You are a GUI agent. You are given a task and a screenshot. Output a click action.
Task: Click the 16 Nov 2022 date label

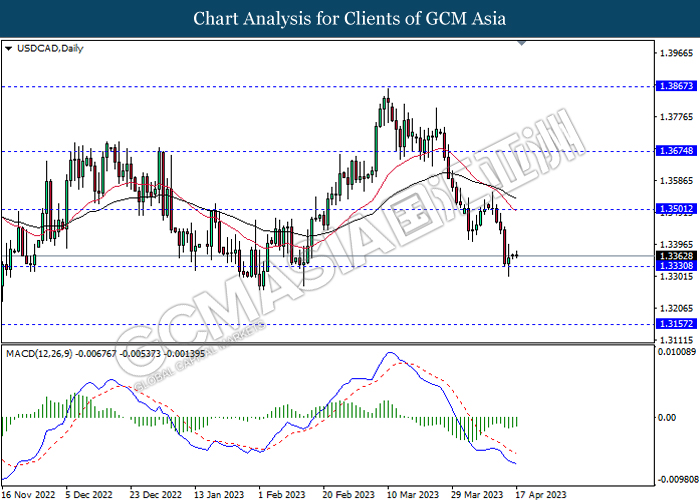[28, 494]
